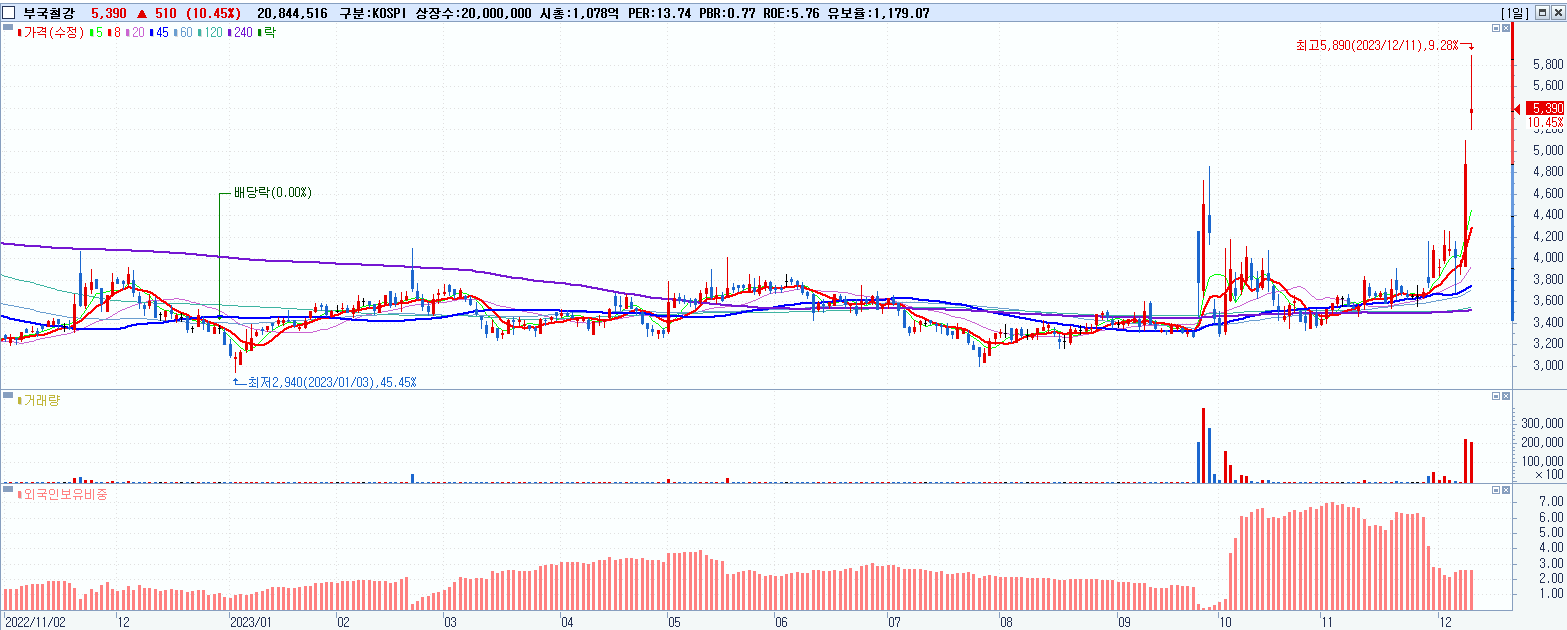Select the 락 legend item

pyautogui.click(x=267, y=32)
